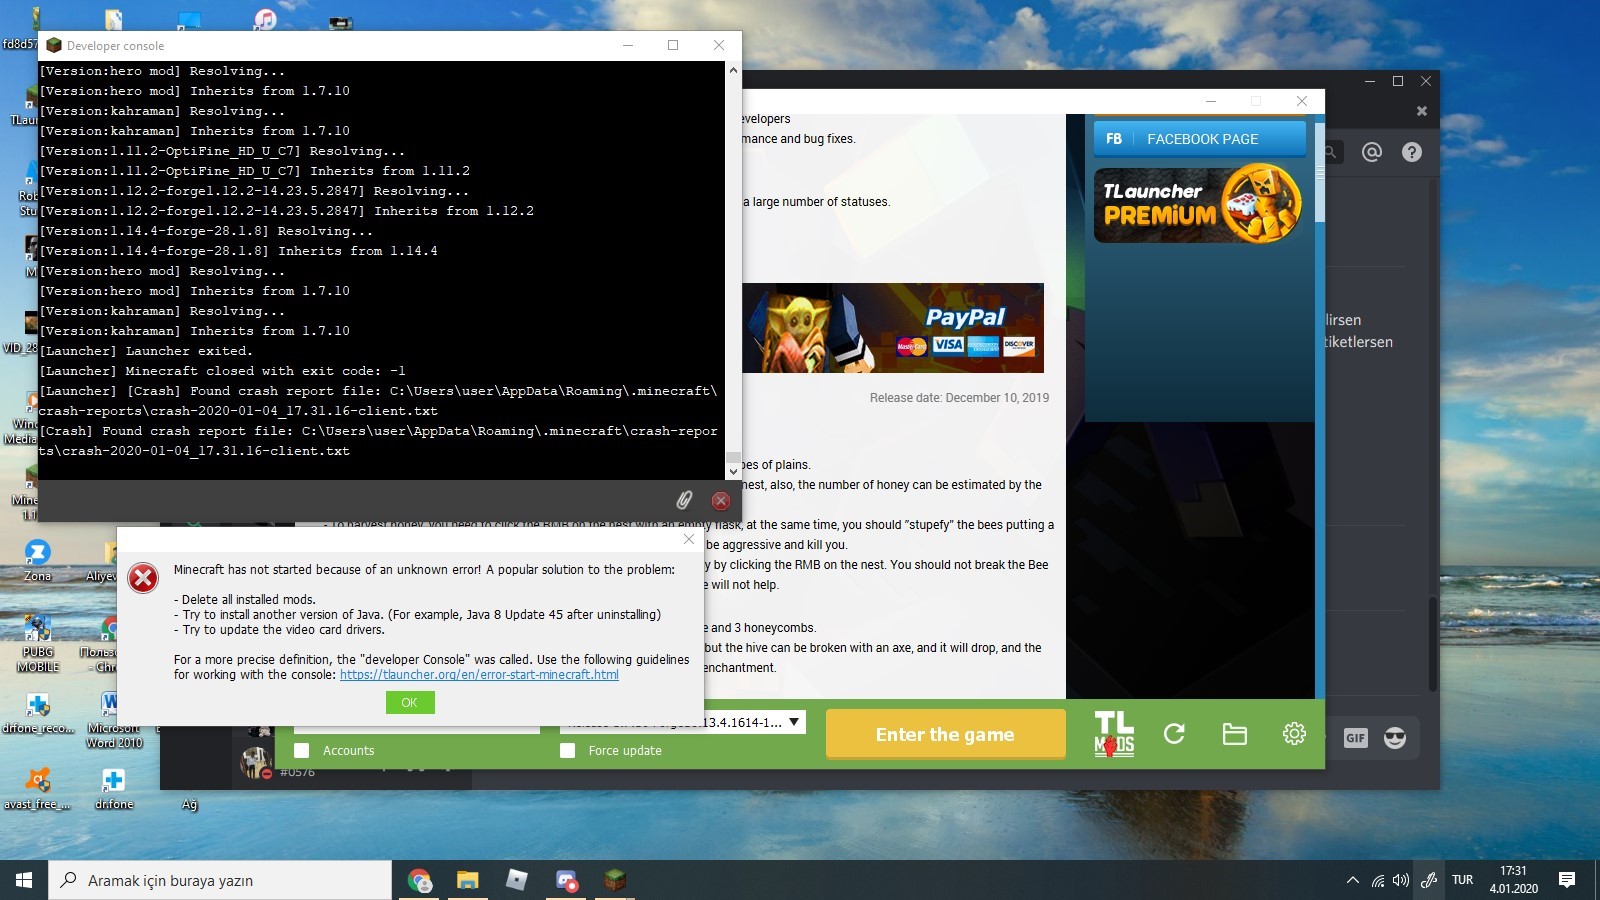This screenshot has width=1600, height=900.
Task: Click the TLauncher Premium banner
Action: click(1200, 204)
